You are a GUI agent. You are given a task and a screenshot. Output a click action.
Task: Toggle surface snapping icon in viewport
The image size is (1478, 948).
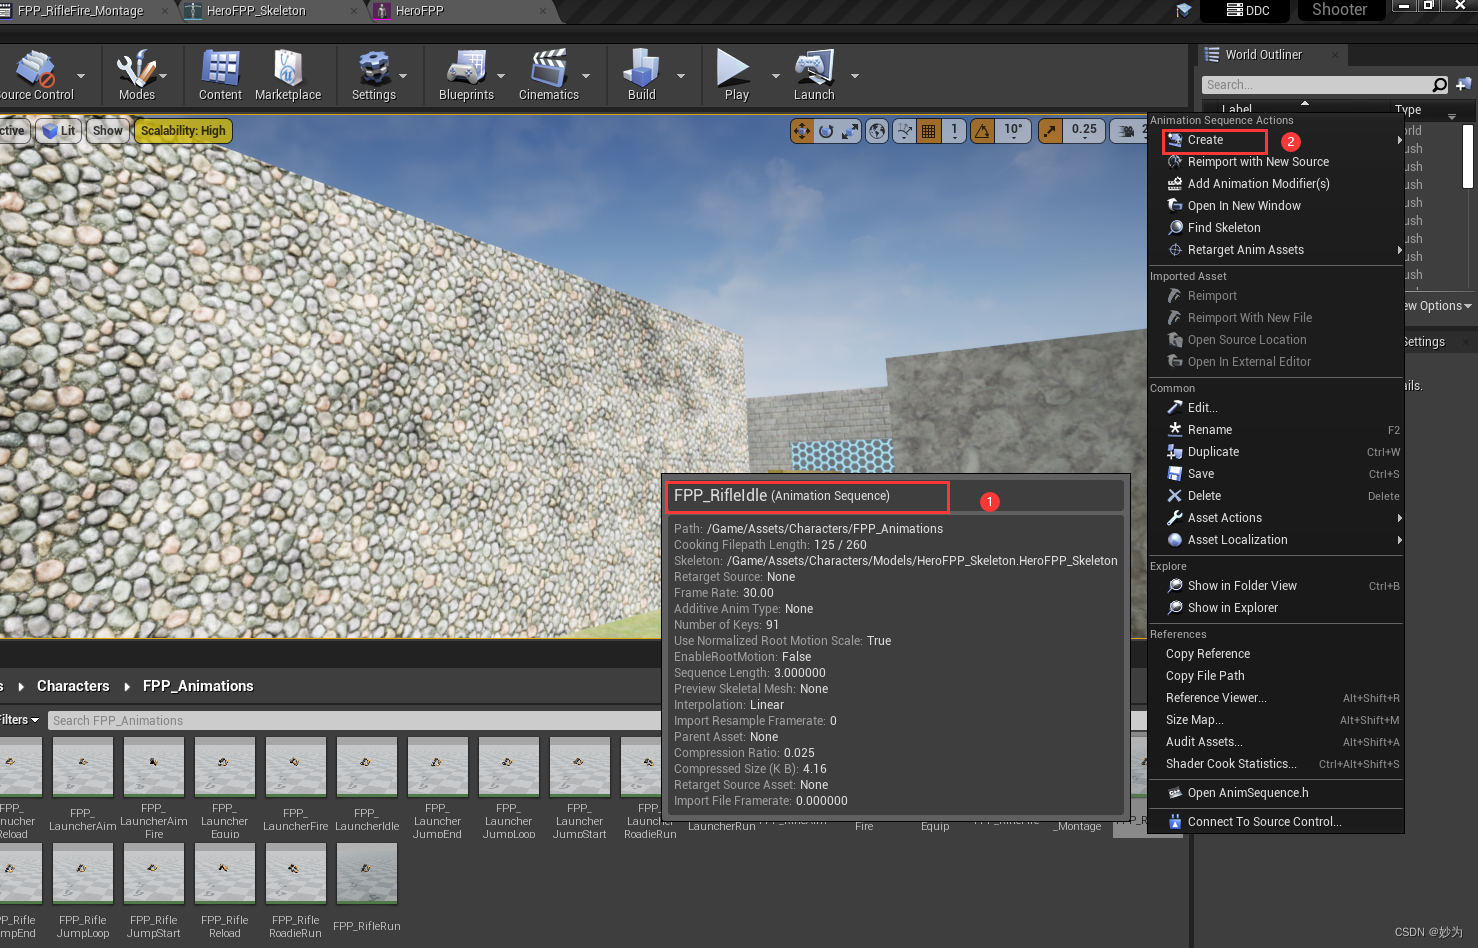click(904, 131)
